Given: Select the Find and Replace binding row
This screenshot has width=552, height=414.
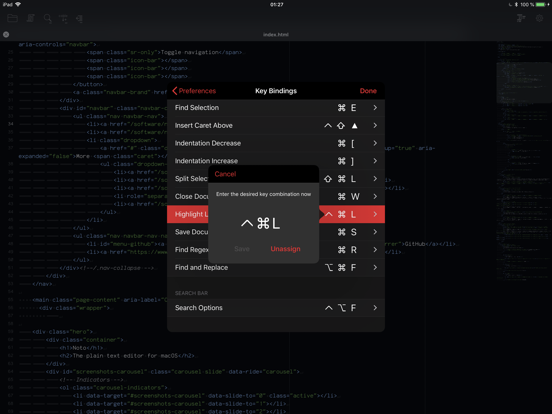Looking at the screenshot, I should click(x=276, y=268).
